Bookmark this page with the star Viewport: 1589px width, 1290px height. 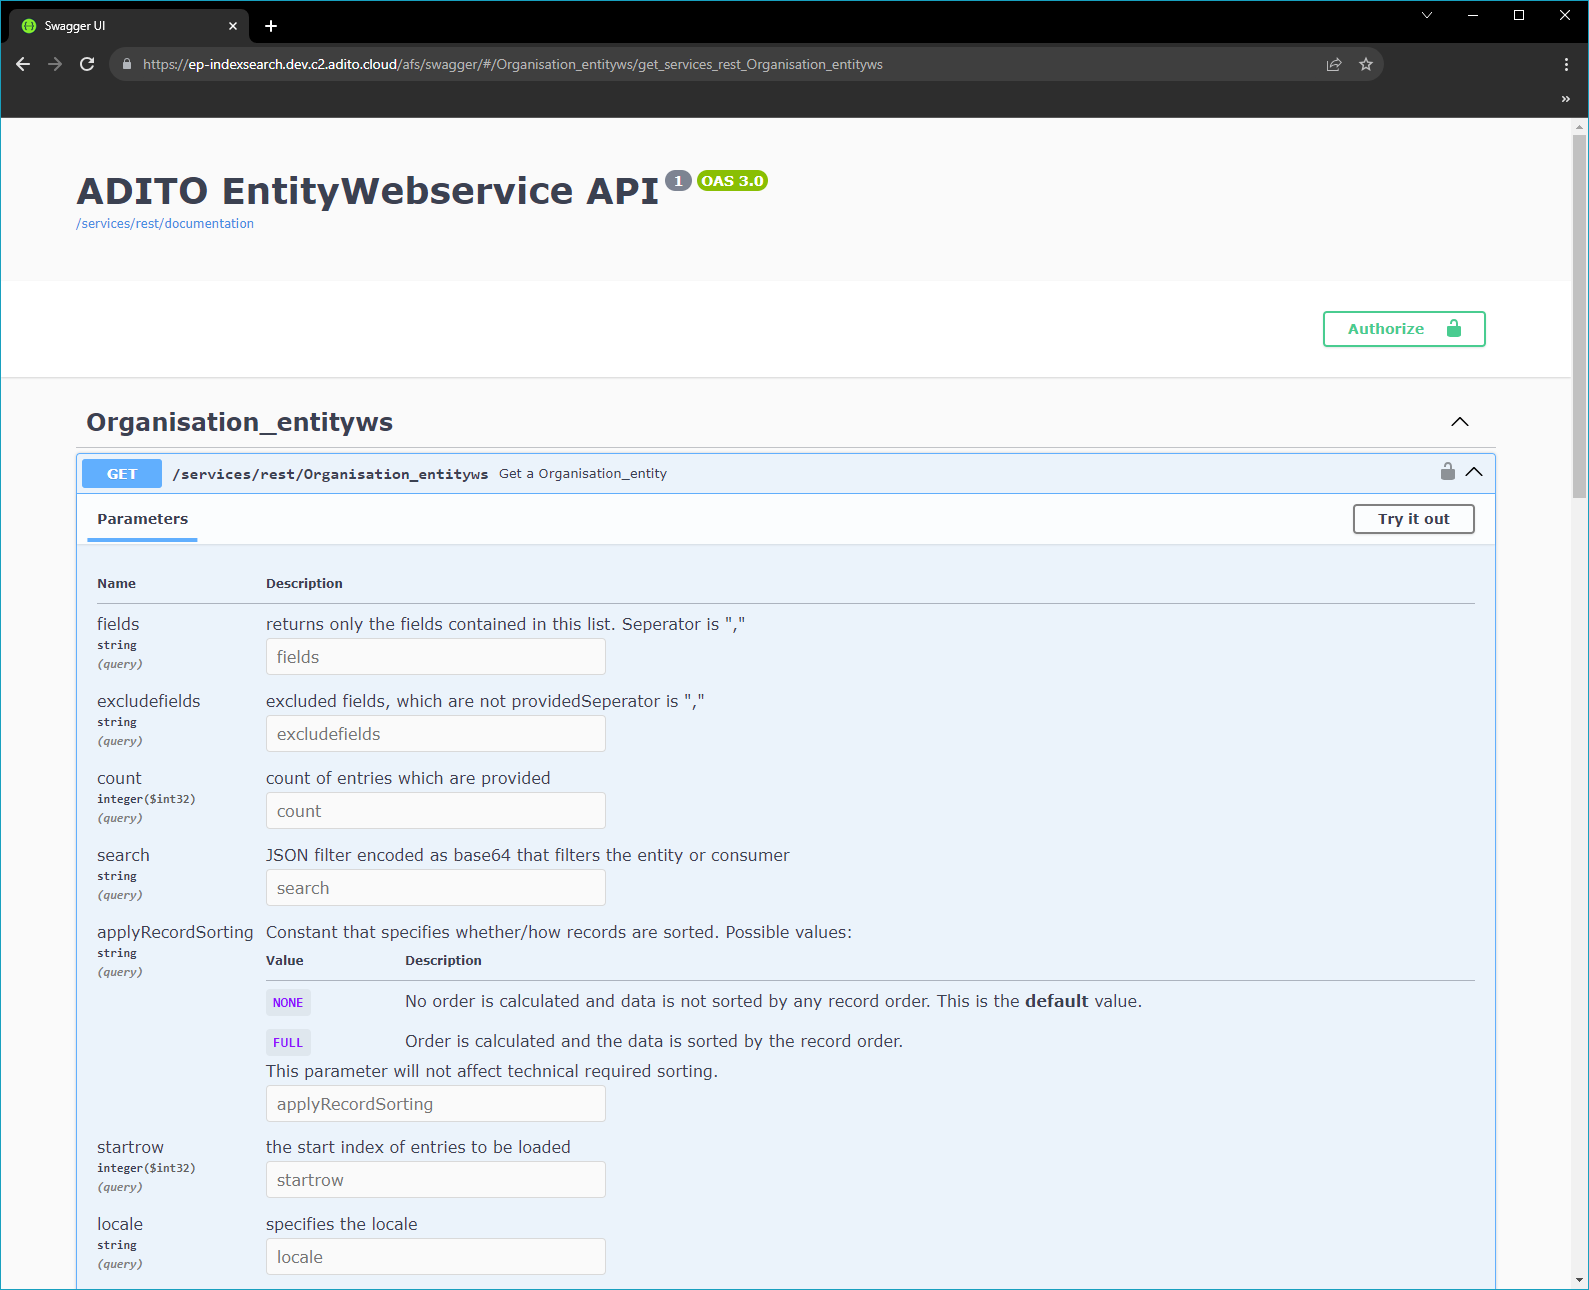[1366, 64]
